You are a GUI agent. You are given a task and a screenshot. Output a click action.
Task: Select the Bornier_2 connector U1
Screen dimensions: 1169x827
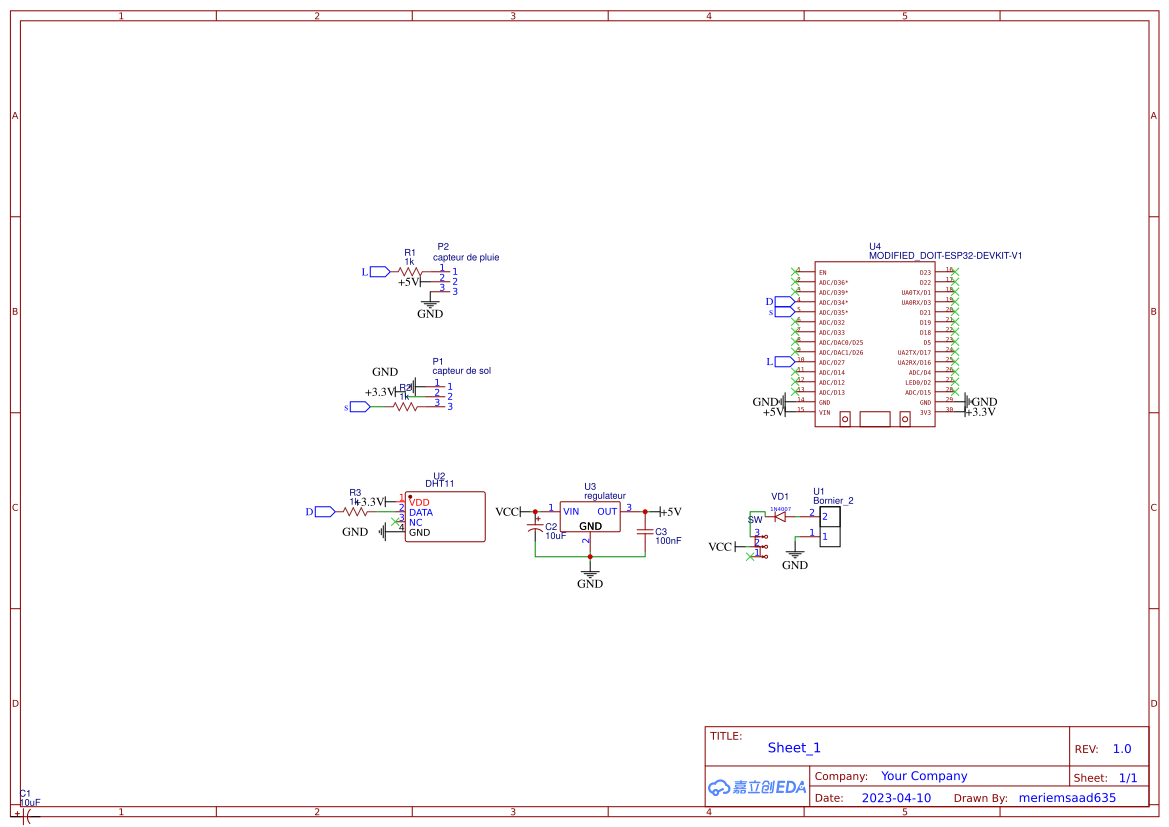tap(830, 527)
